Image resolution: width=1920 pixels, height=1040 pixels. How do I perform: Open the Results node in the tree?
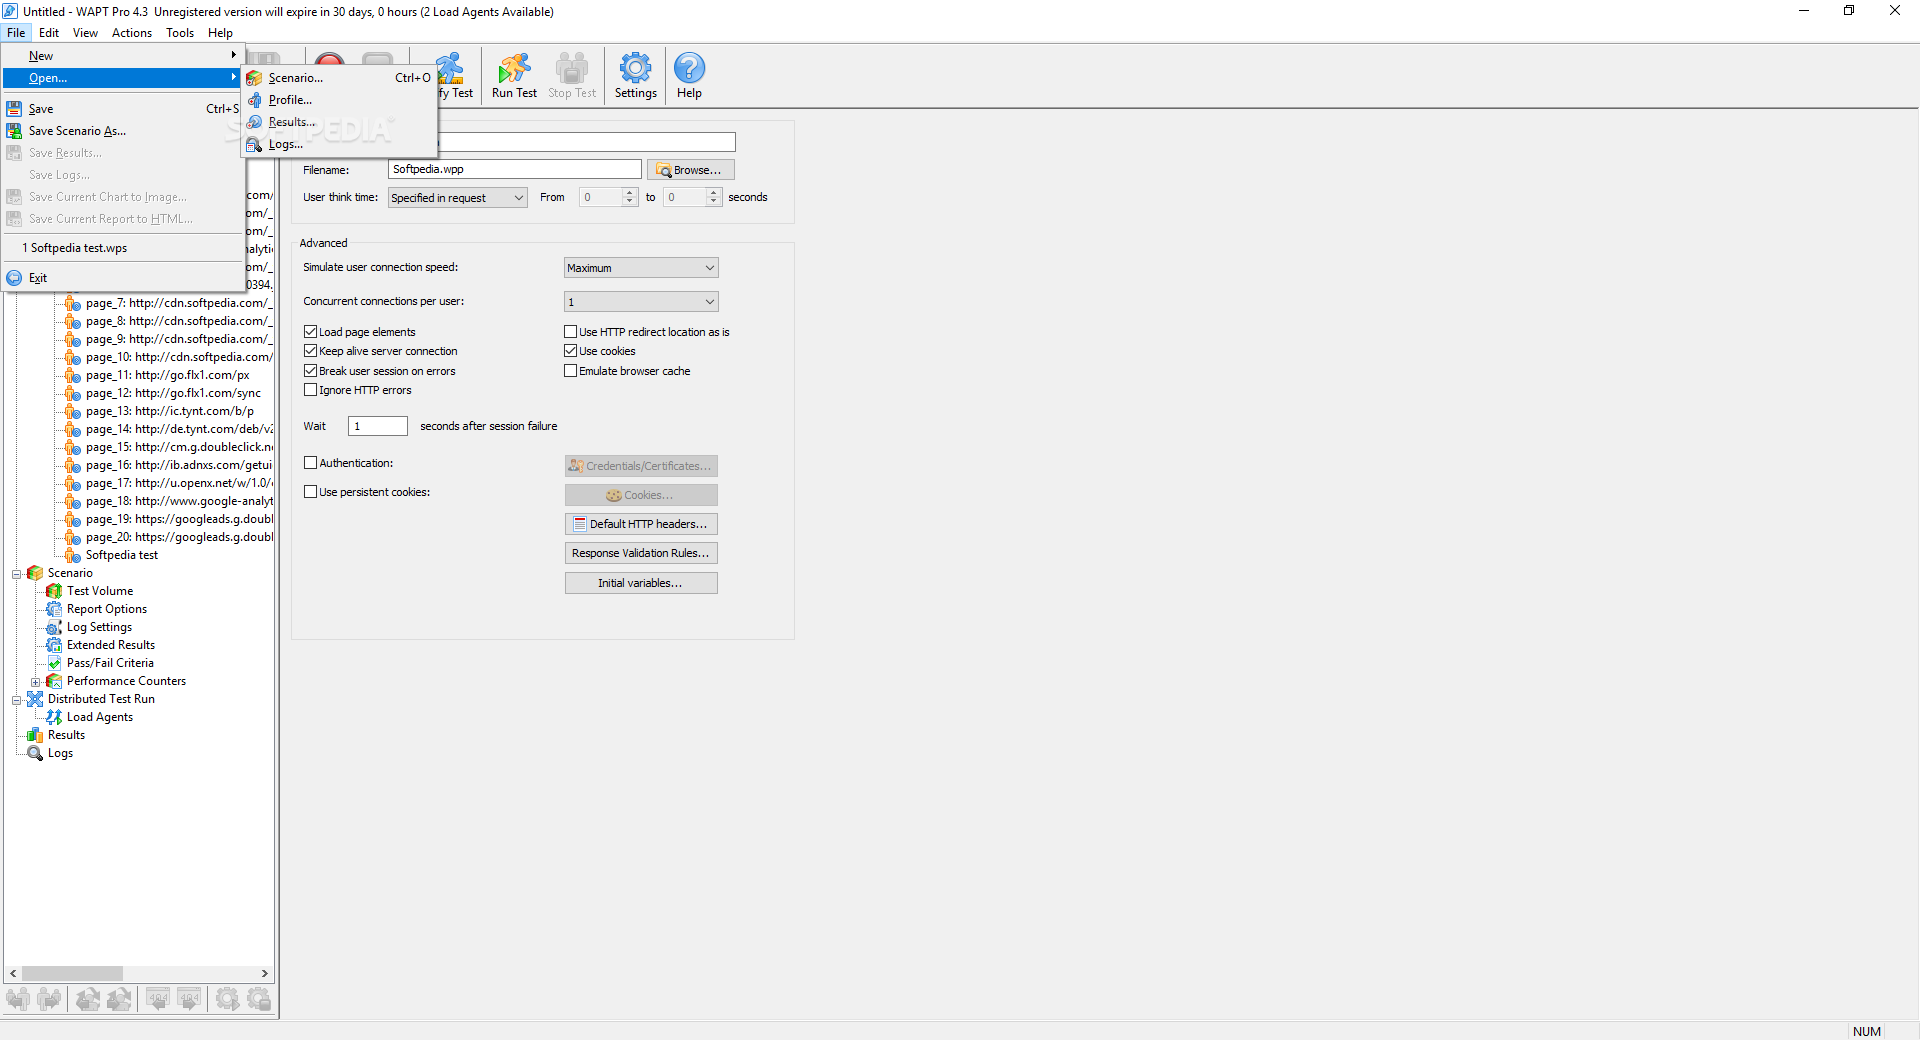[x=66, y=735]
